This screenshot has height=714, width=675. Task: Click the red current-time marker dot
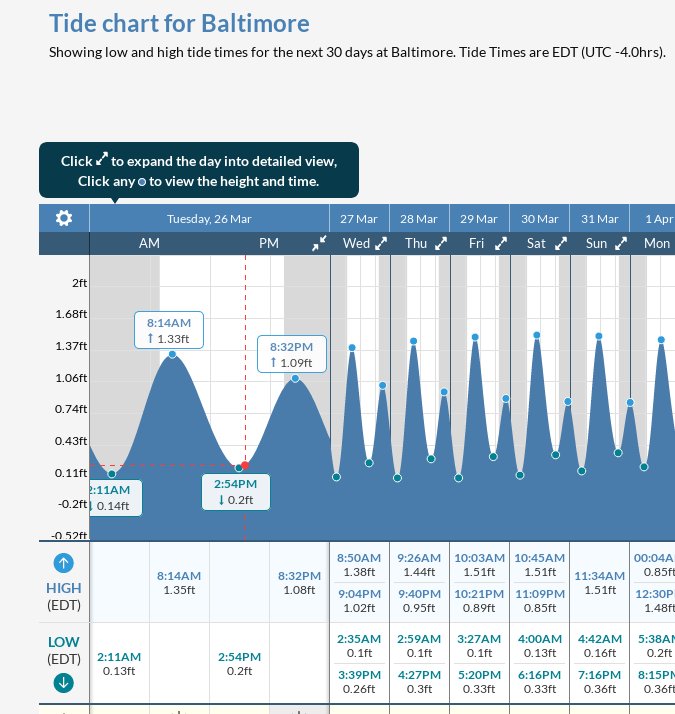(x=245, y=465)
